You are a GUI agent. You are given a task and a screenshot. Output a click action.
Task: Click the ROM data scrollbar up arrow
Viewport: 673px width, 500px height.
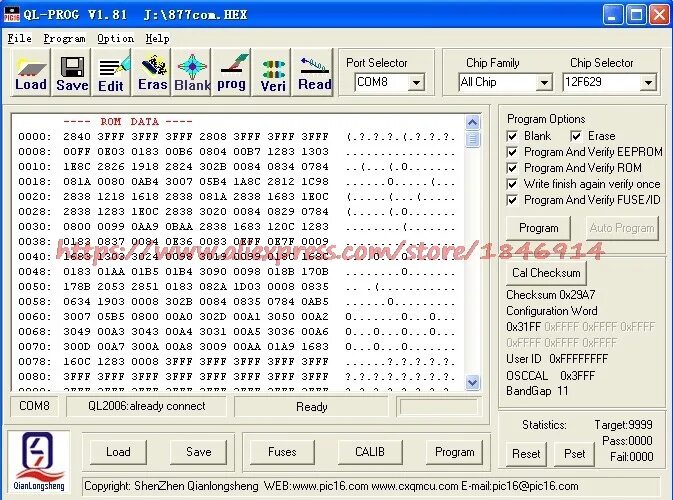tap(472, 123)
